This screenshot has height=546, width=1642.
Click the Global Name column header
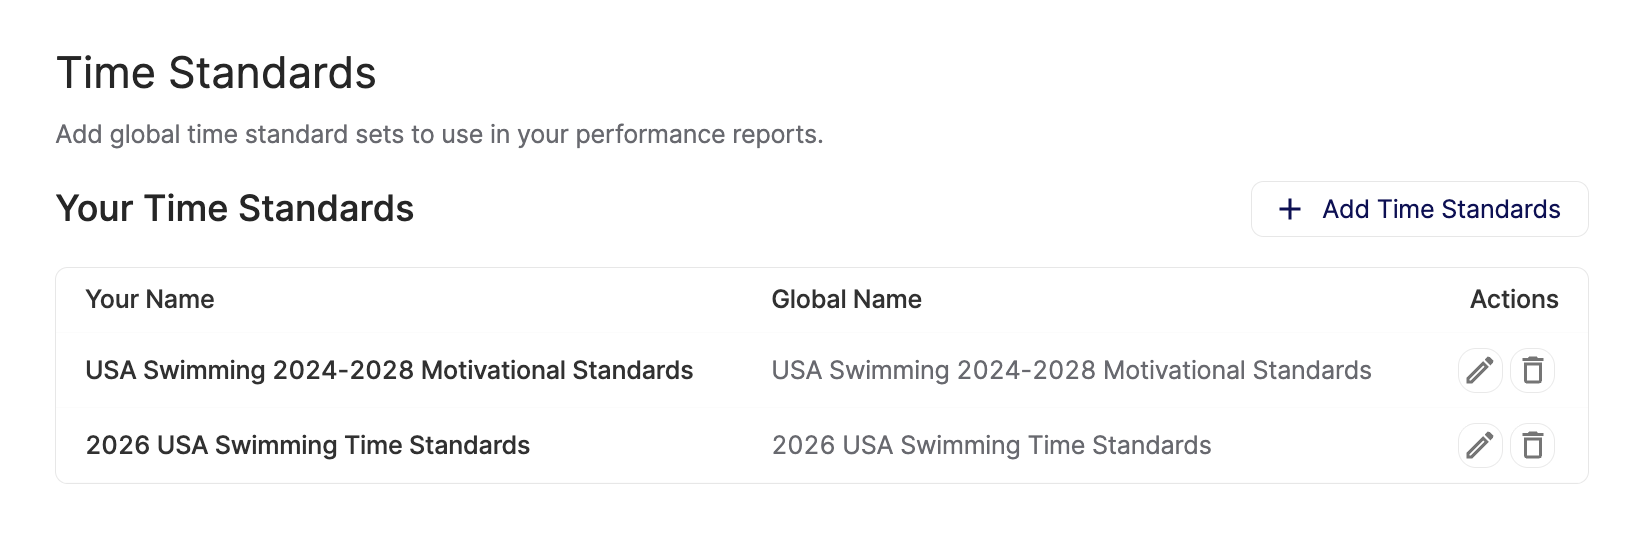846,299
